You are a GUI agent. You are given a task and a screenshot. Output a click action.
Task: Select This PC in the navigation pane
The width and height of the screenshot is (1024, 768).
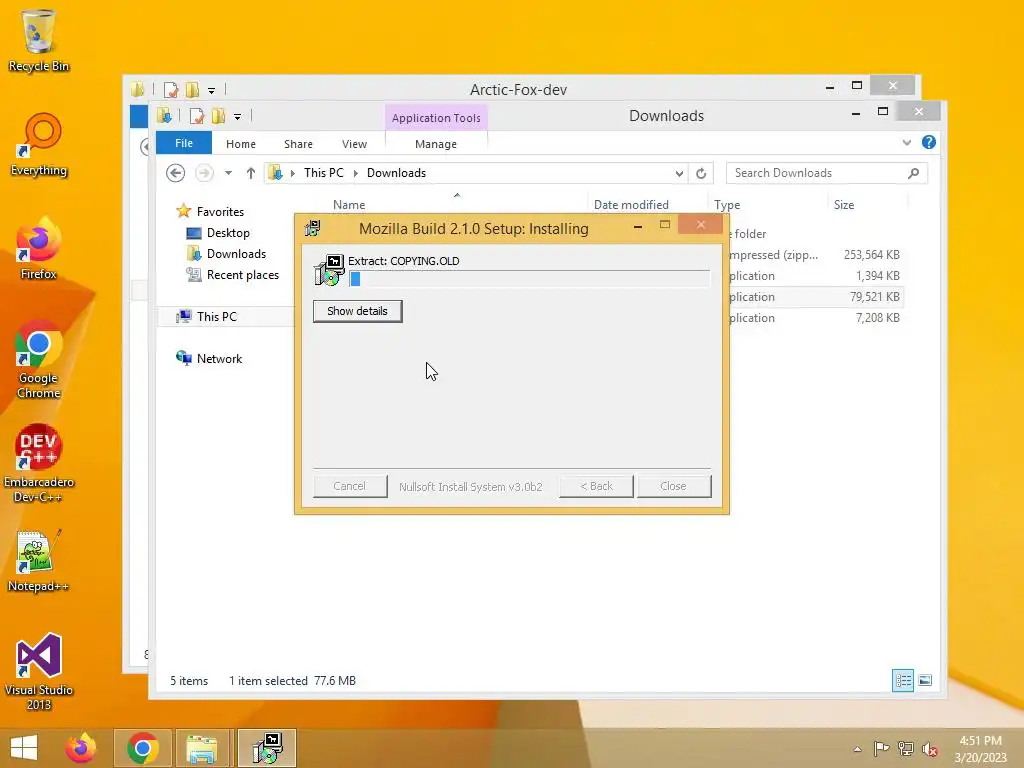[216, 317]
